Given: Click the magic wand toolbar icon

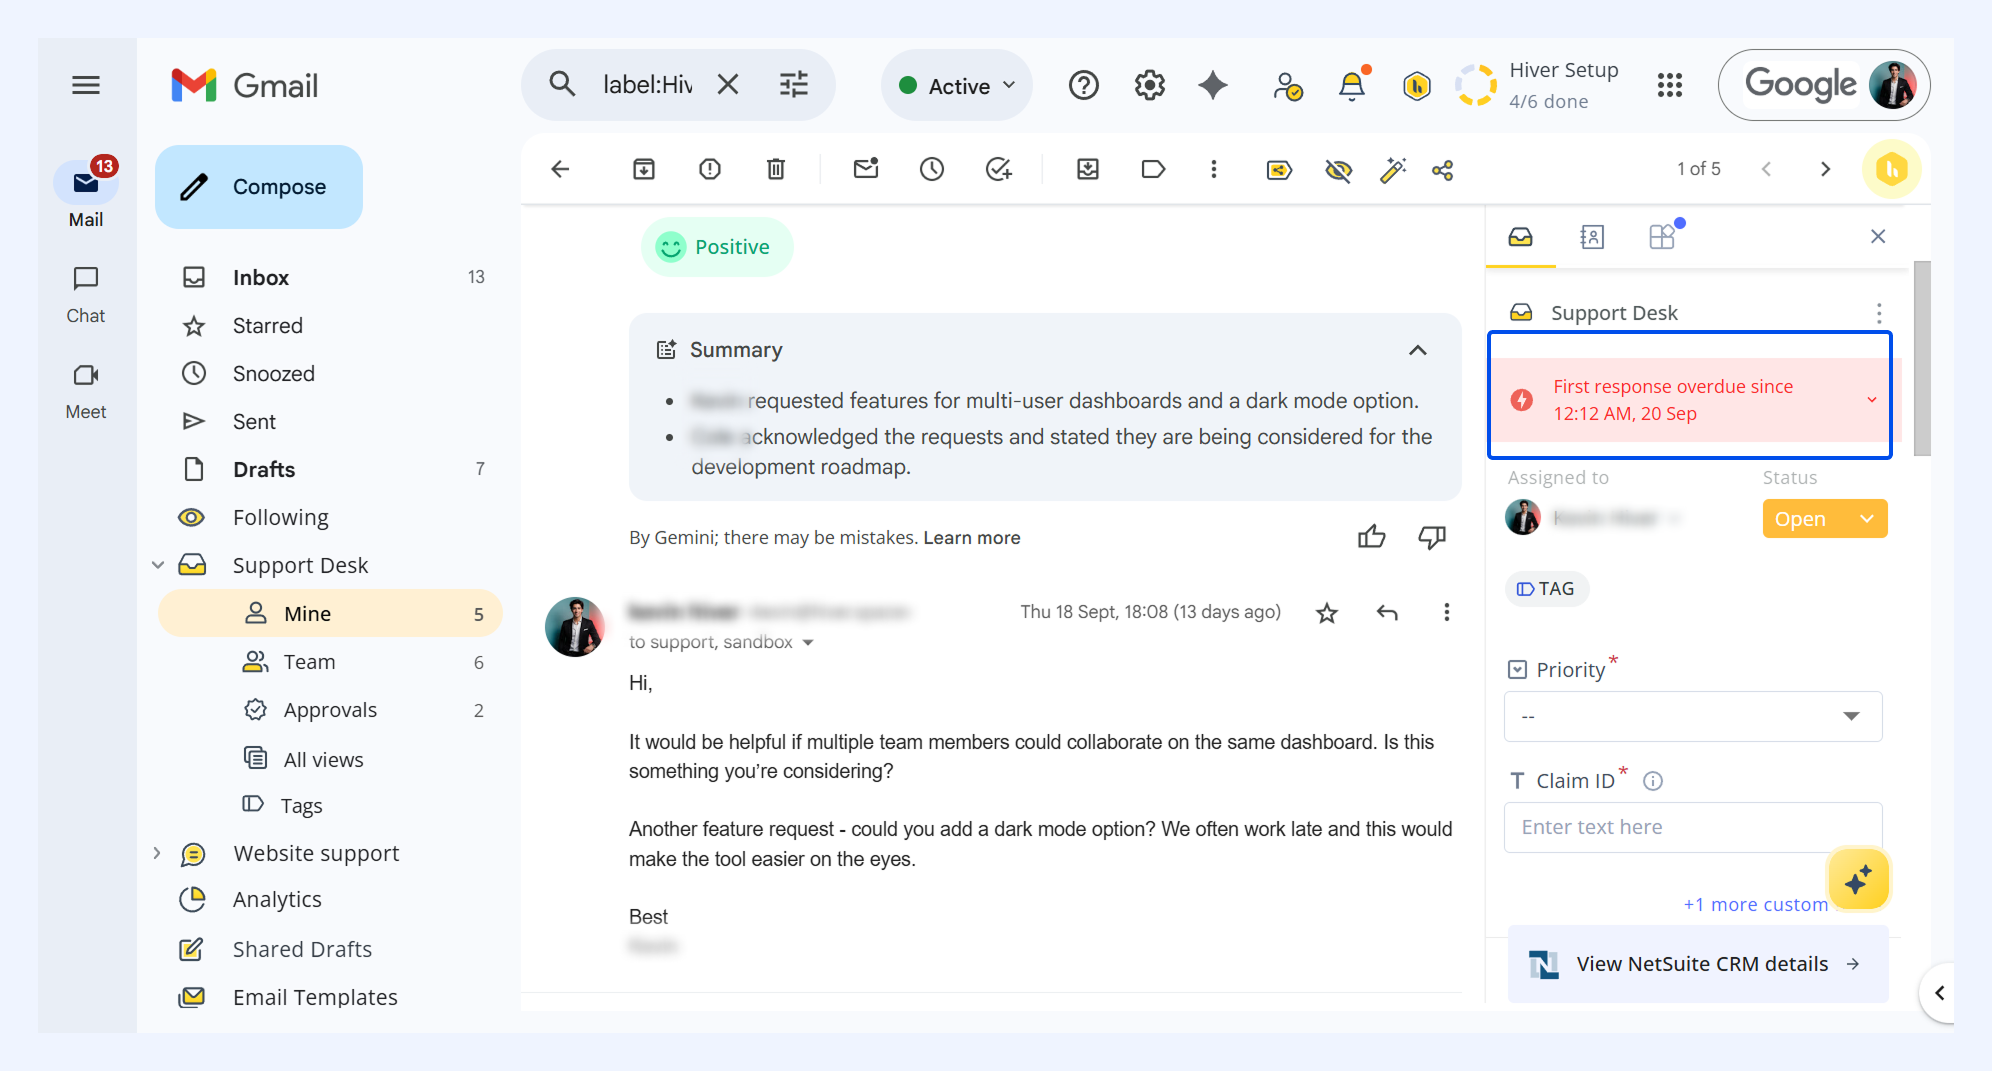Looking at the screenshot, I should pos(1393,170).
